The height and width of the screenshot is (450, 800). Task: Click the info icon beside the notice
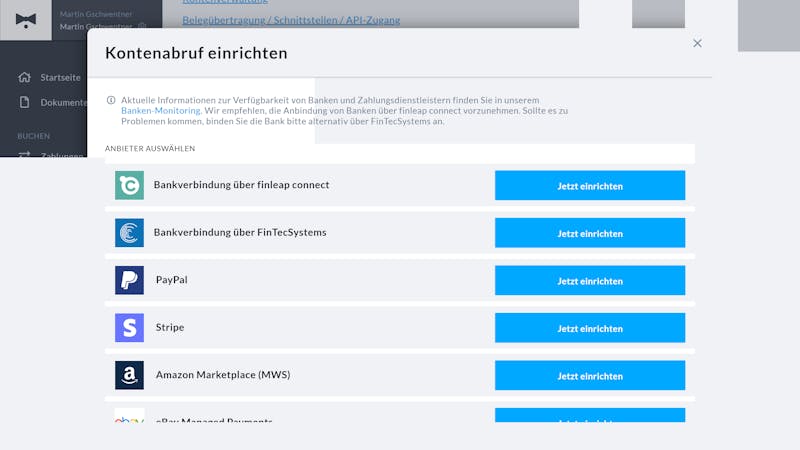111,100
